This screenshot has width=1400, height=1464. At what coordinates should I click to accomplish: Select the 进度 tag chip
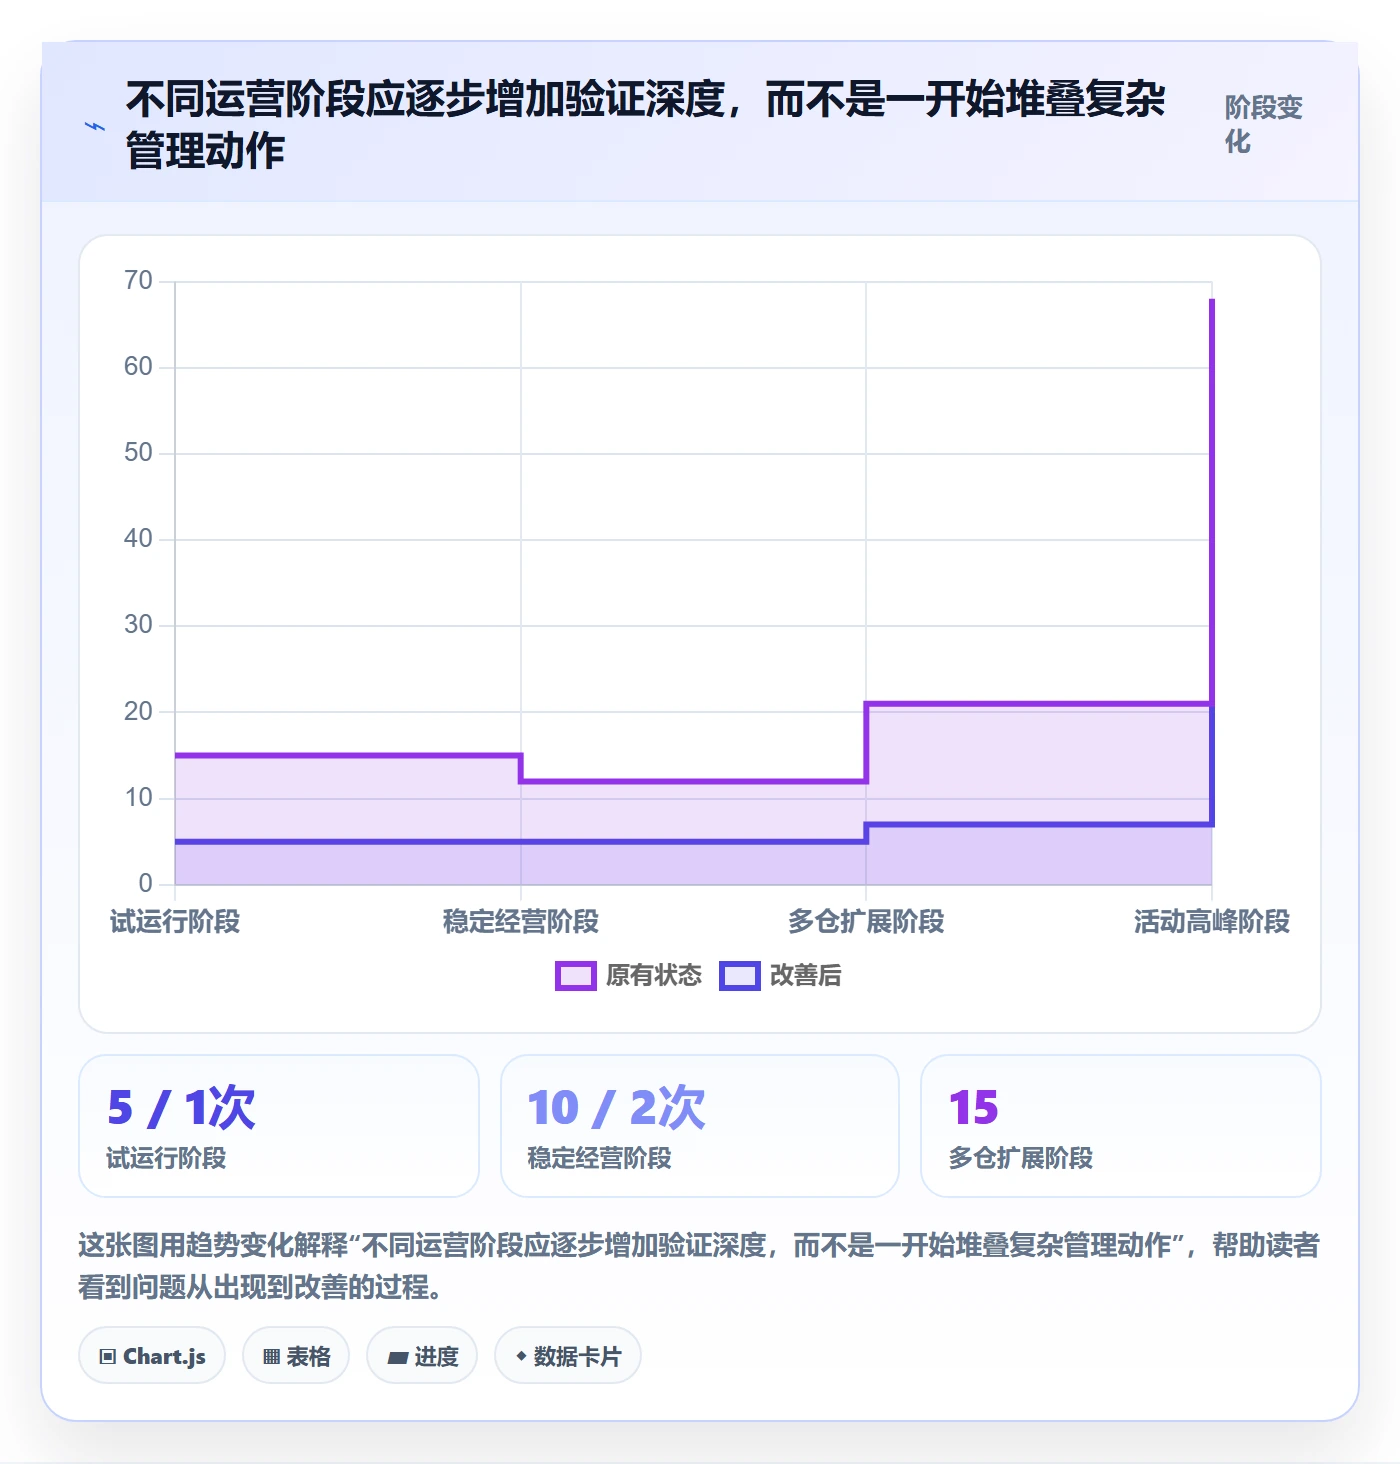(x=422, y=1356)
